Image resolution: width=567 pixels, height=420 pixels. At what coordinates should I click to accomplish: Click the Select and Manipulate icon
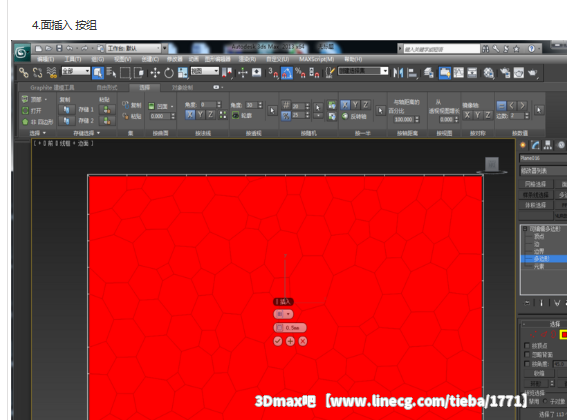click(x=243, y=73)
